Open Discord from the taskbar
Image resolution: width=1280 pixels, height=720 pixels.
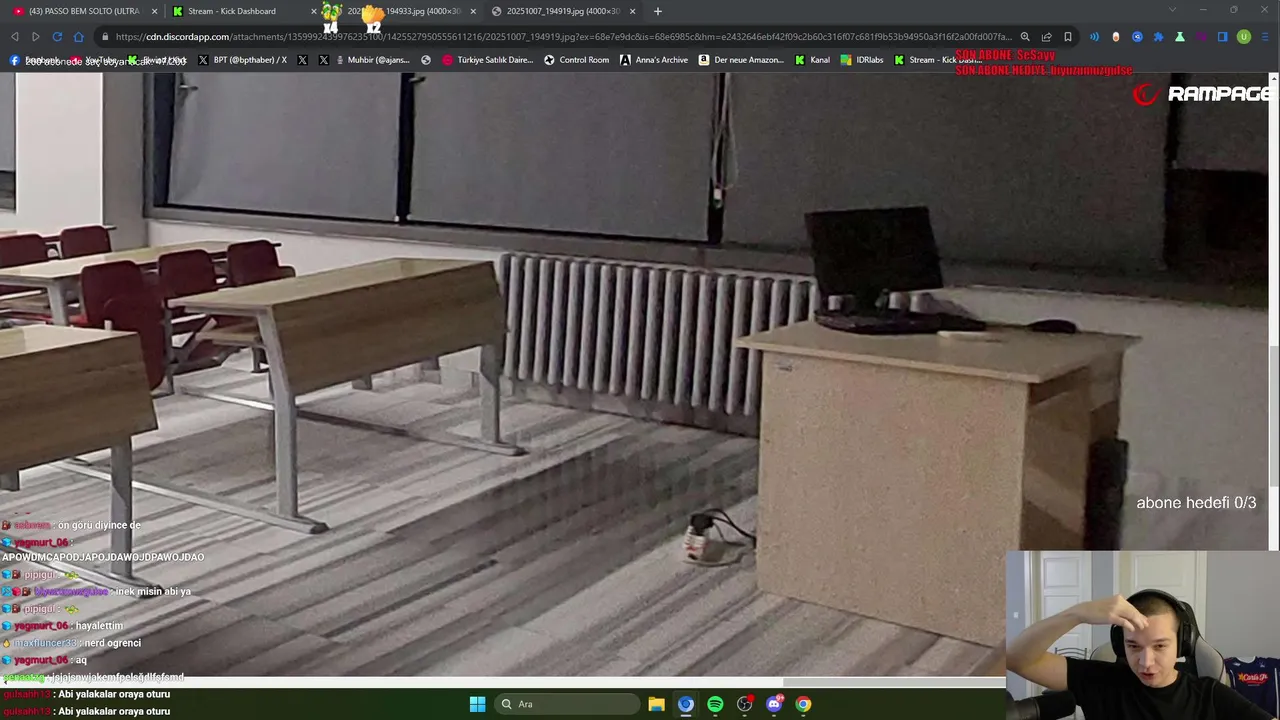click(x=774, y=704)
